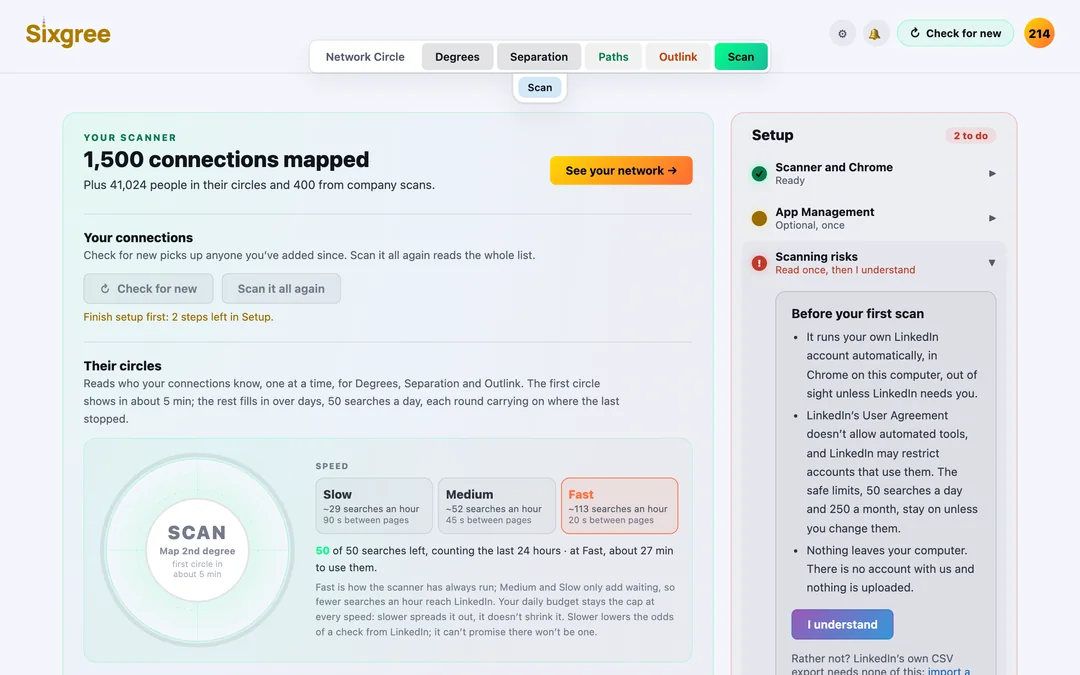
Task: Click the amber status dot by App Management
Action: 759,218
